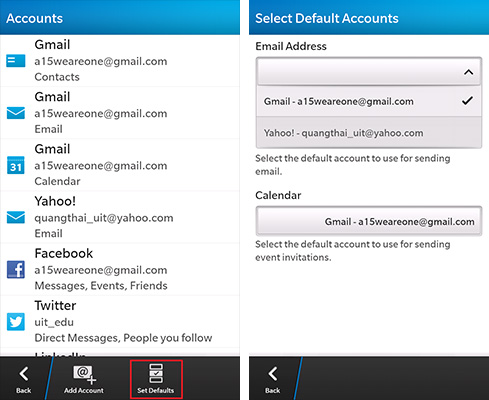The height and width of the screenshot is (400, 489).
Task: Click the empty Email Address dropdown field
Action: [369, 71]
